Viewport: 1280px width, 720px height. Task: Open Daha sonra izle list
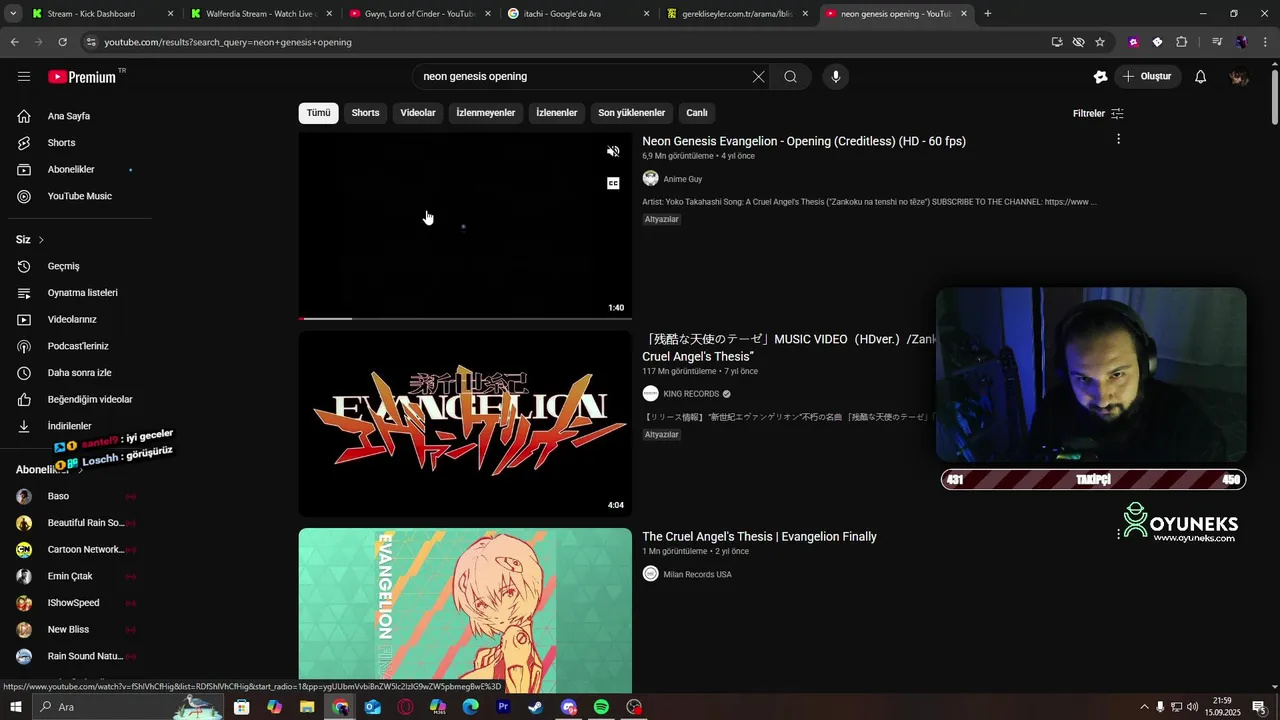pos(80,373)
